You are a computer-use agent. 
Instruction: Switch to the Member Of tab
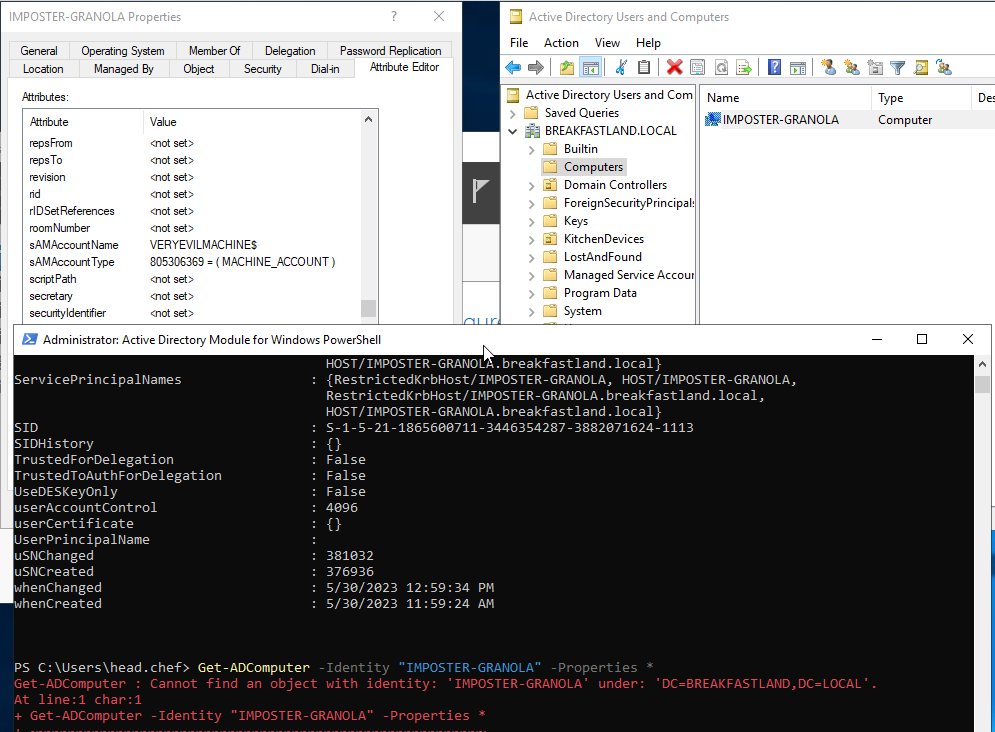point(214,51)
